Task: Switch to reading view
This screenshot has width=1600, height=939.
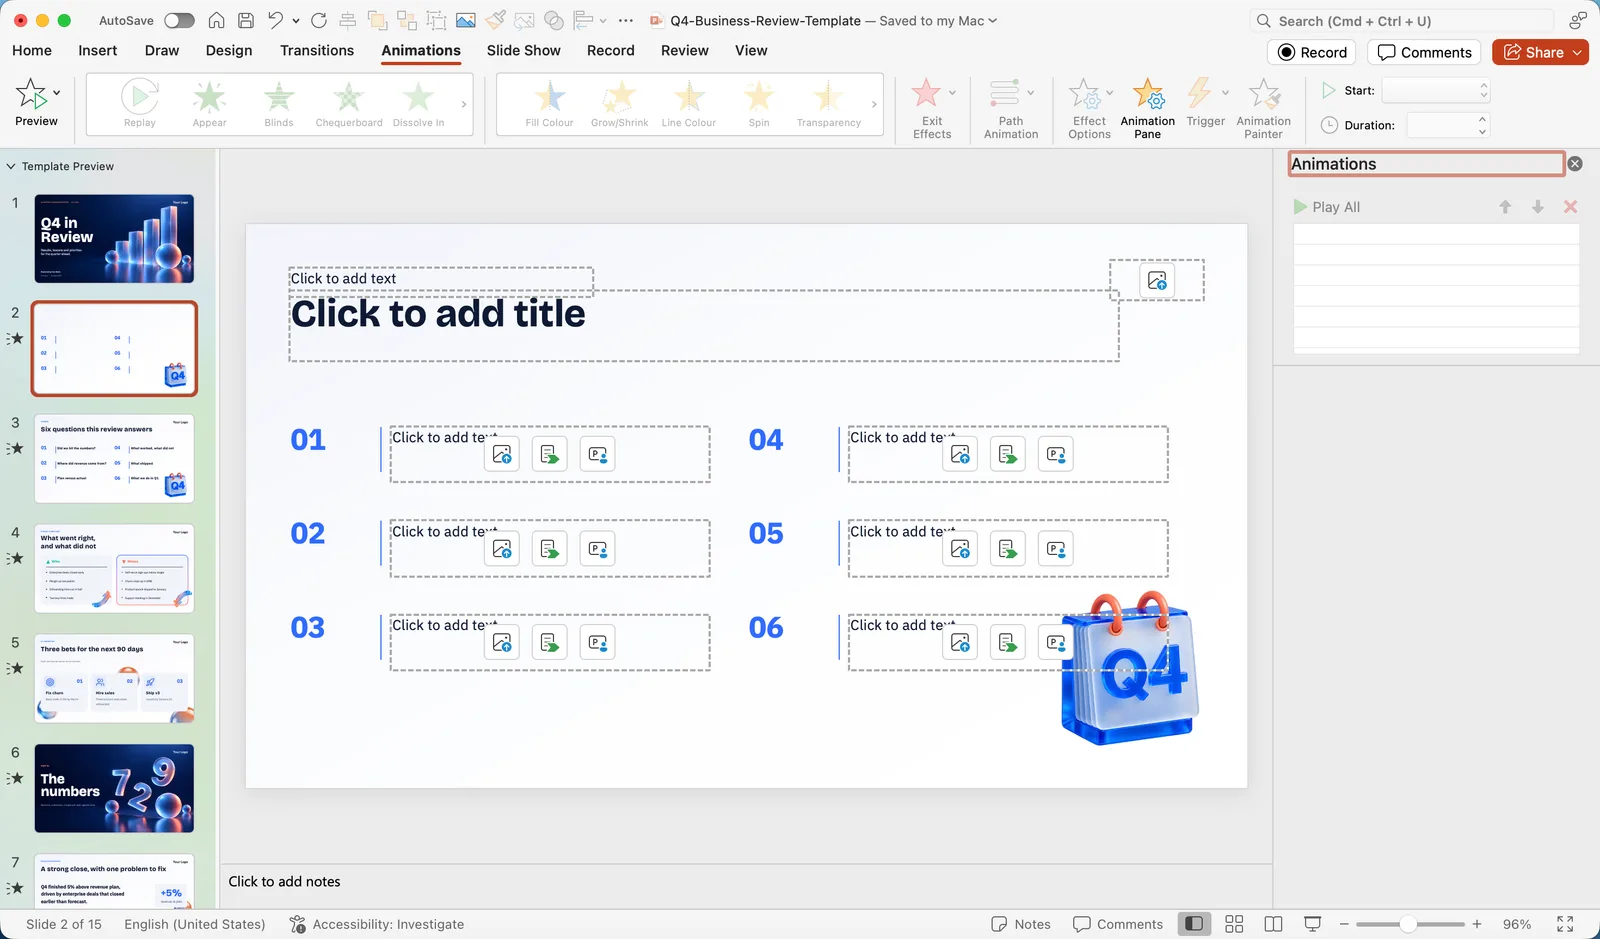Action: coord(1273,924)
